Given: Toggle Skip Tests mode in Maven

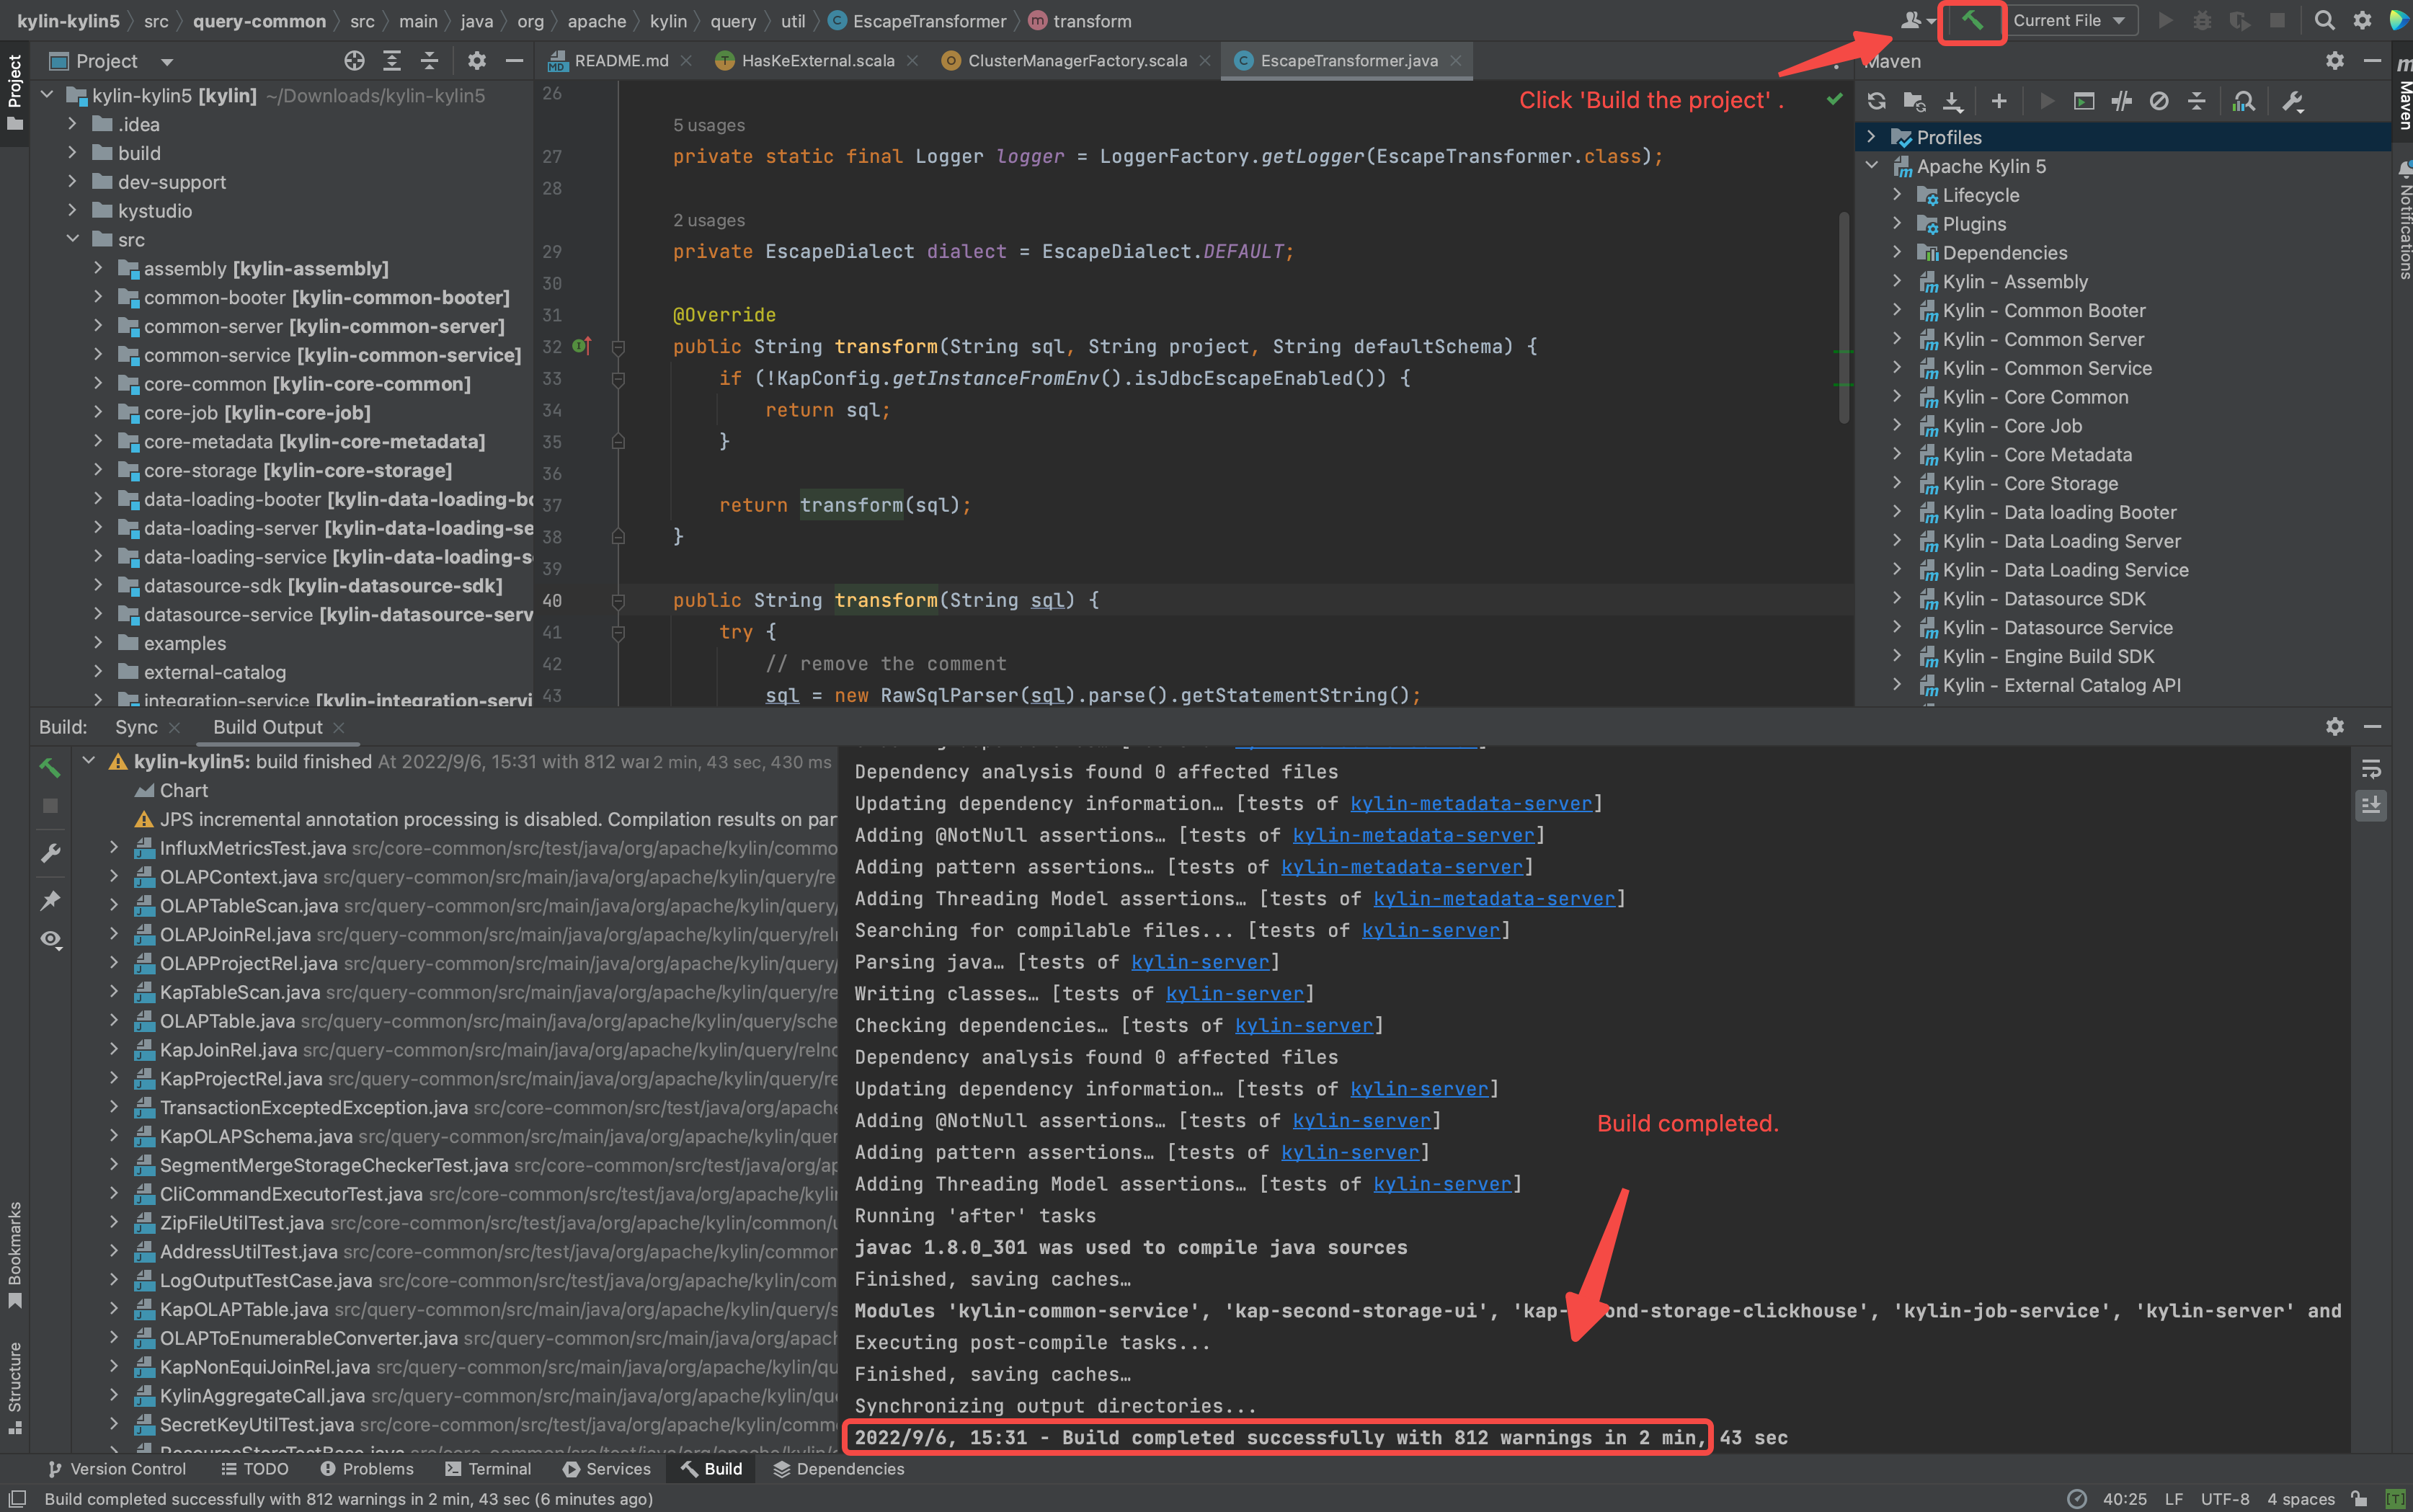Looking at the screenshot, I should tap(2159, 101).
